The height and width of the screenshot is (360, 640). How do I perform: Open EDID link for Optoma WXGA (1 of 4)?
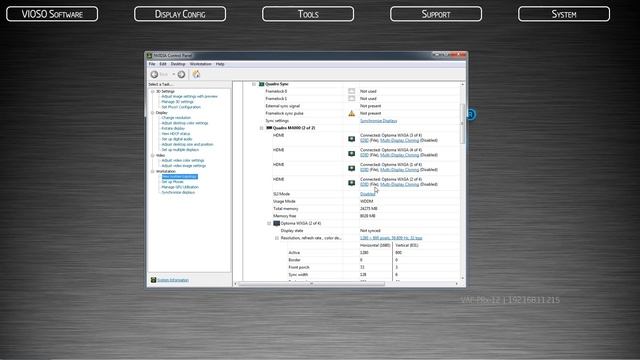[364, 170]
